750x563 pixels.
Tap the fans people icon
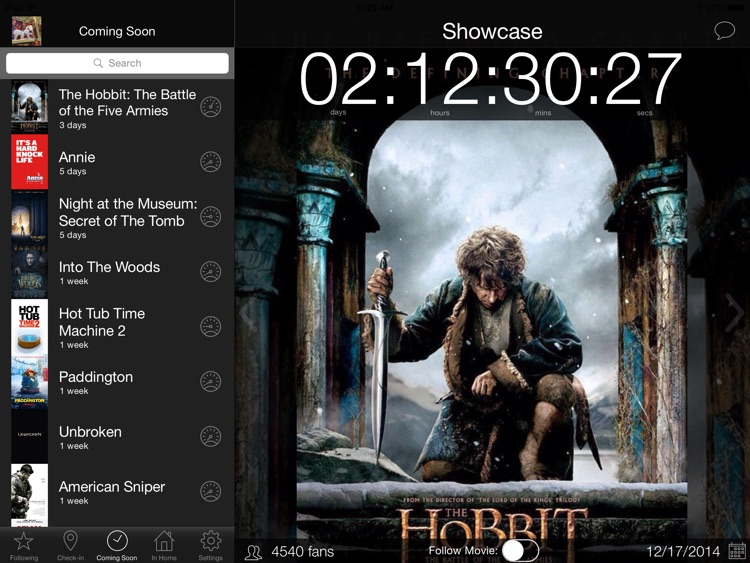[x=253, y=552]
